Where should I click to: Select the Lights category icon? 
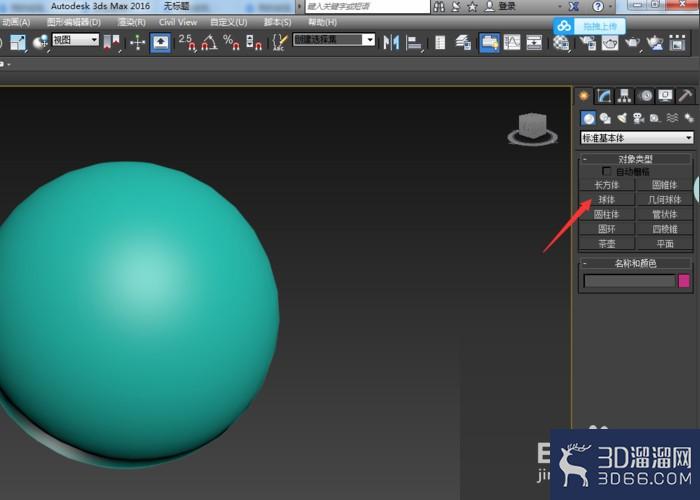click(x=622, y=118)
